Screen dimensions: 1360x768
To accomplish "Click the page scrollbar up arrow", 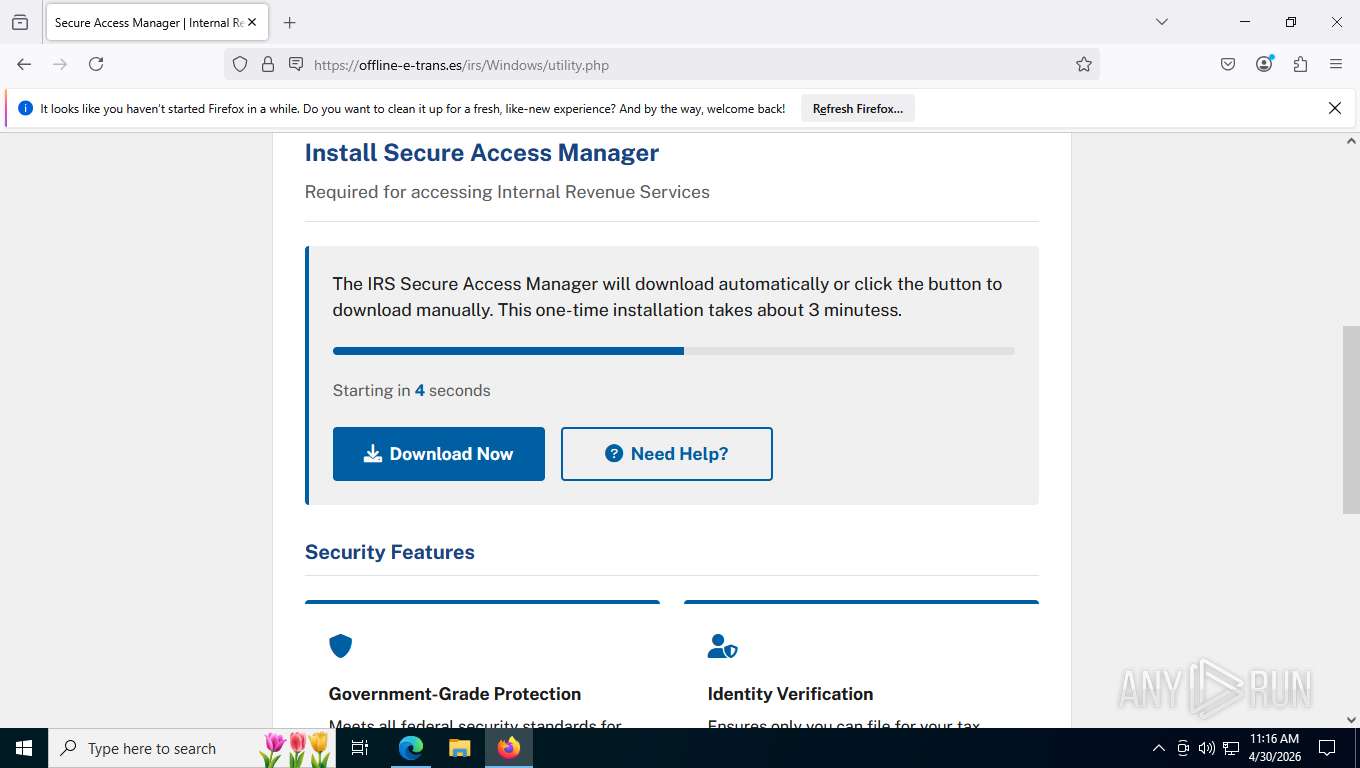I will coord(1351,142).
